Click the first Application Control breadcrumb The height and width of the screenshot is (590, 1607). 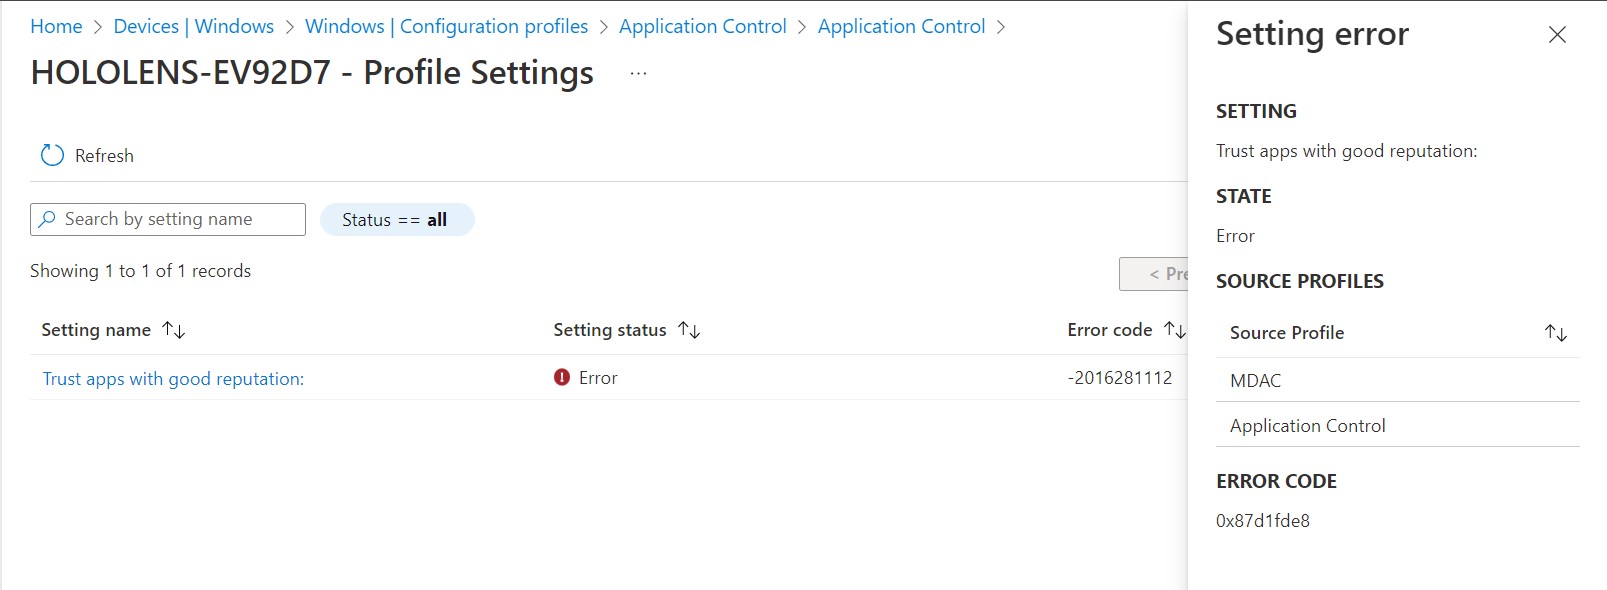(x=702, y=26)
